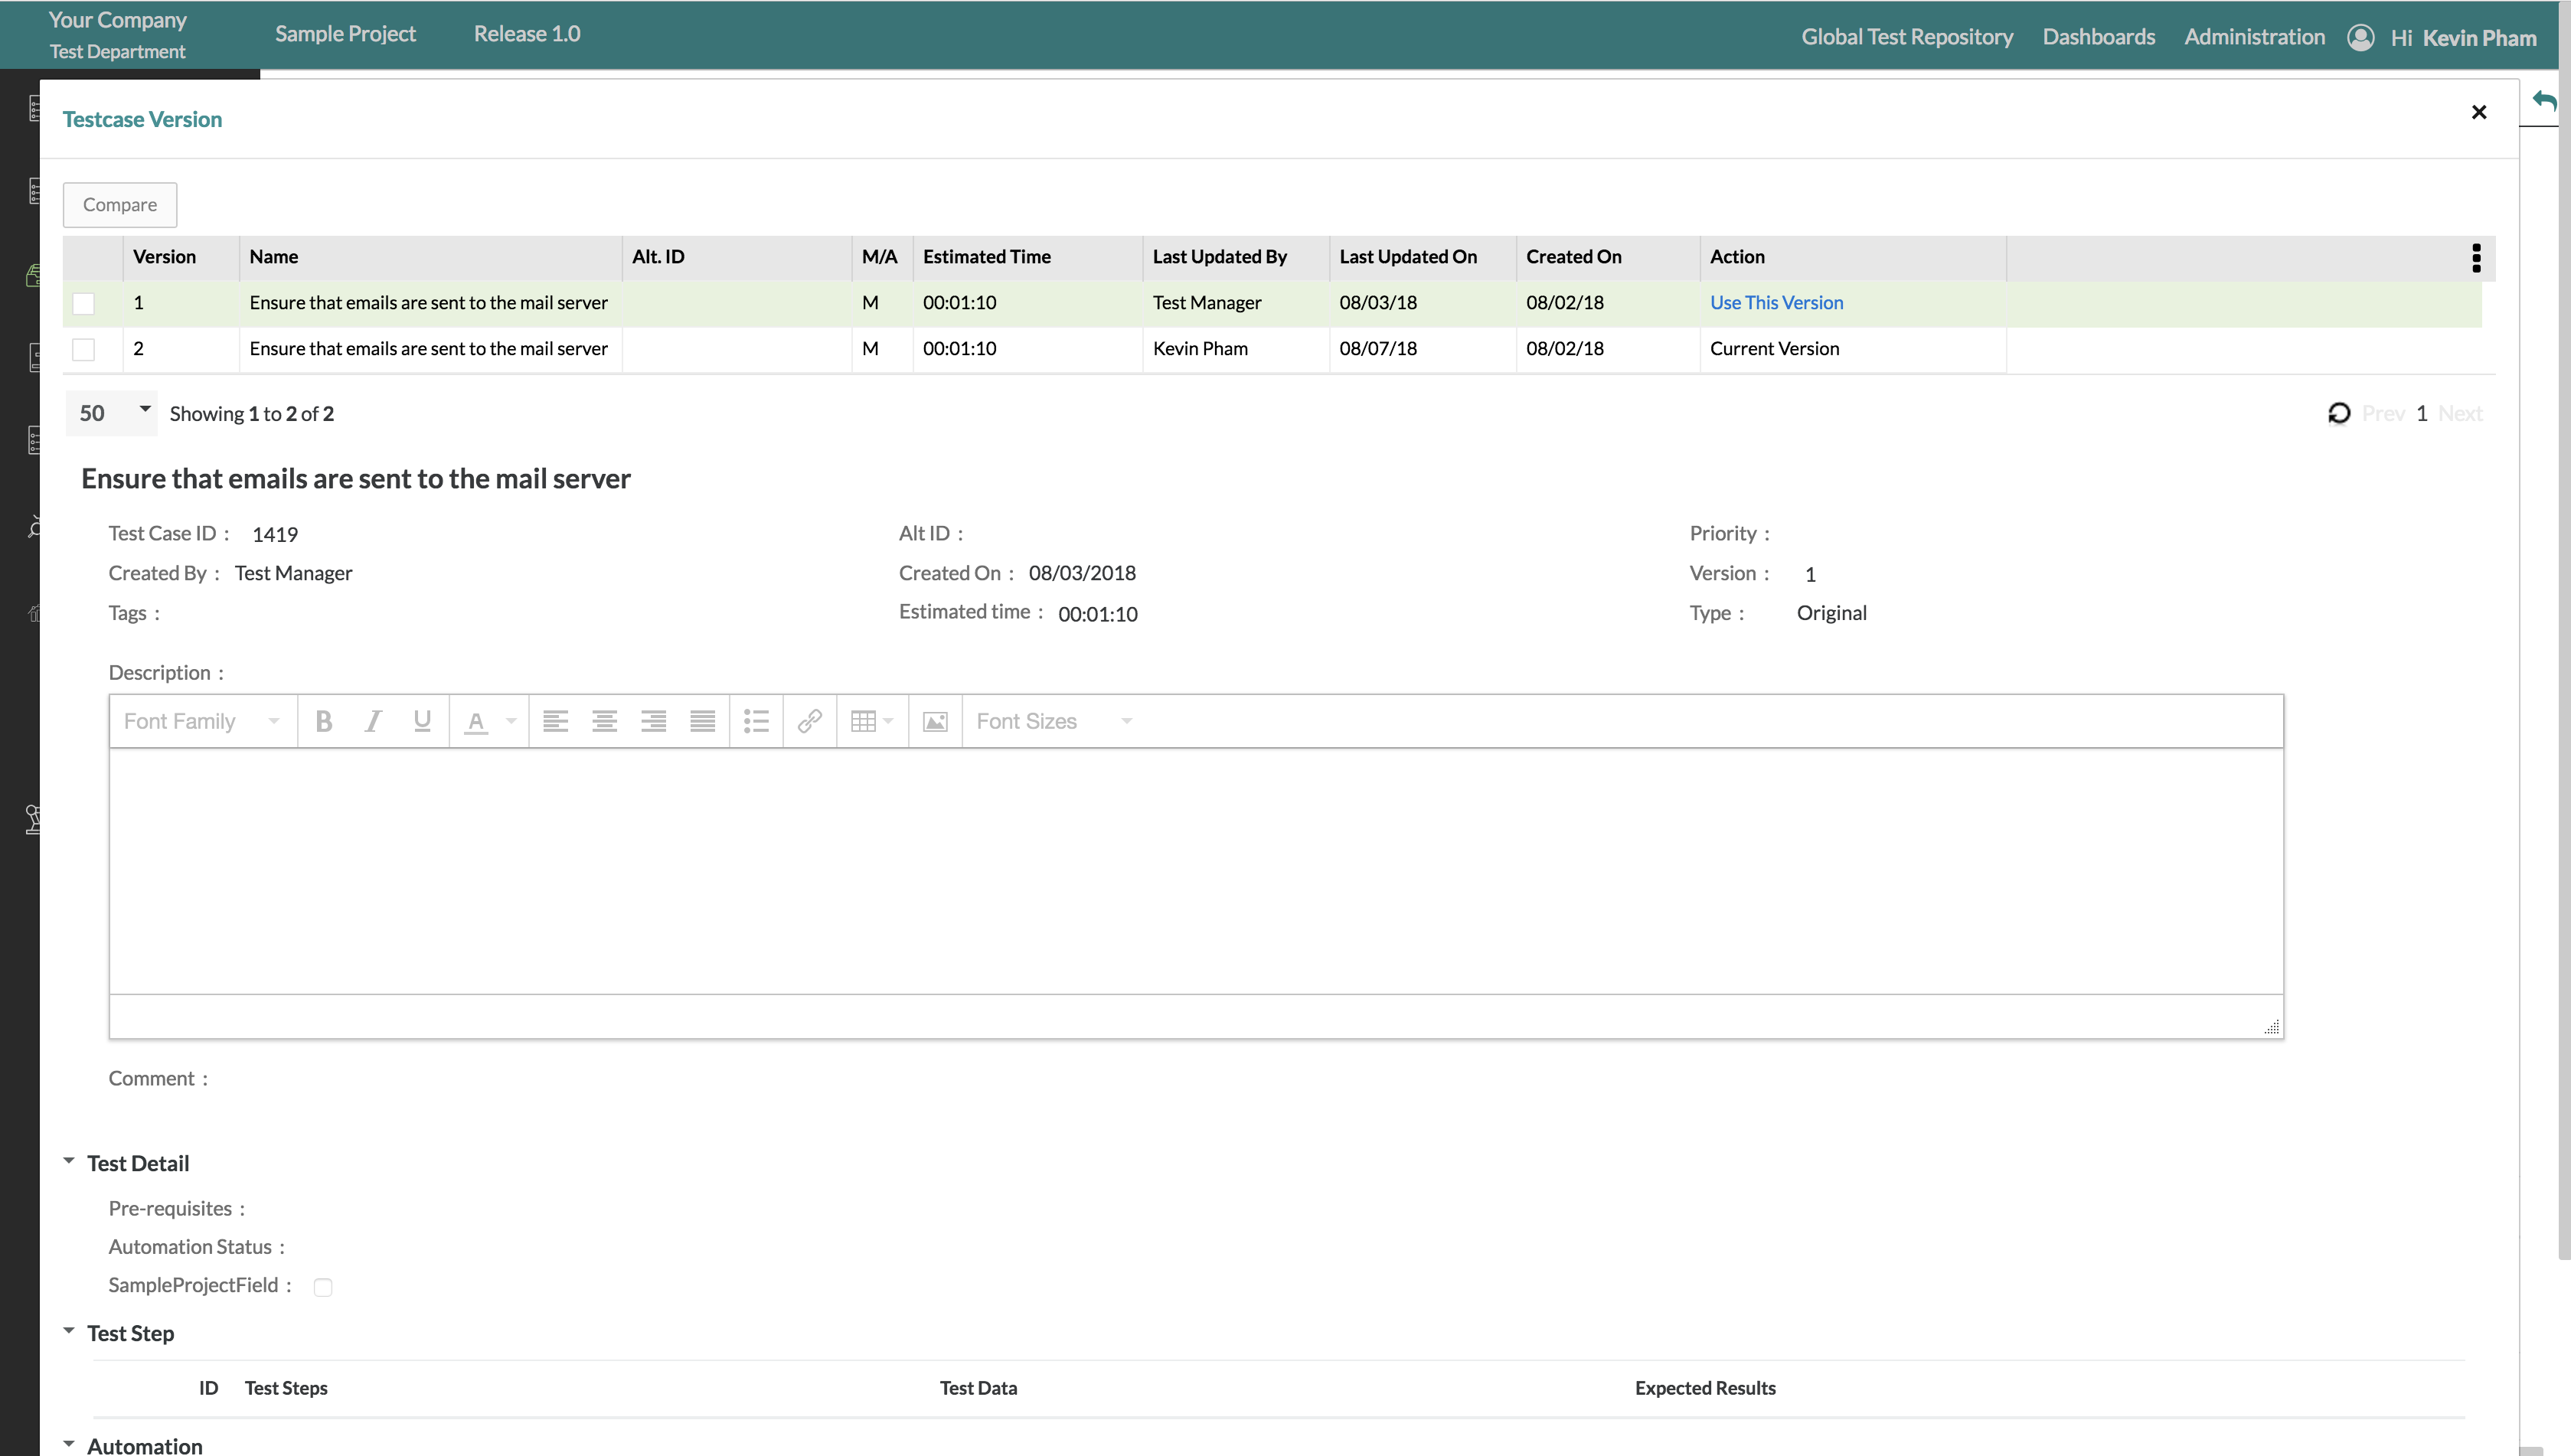
Task: Click Current Version text in row 2
Action: click(1774, 349)
